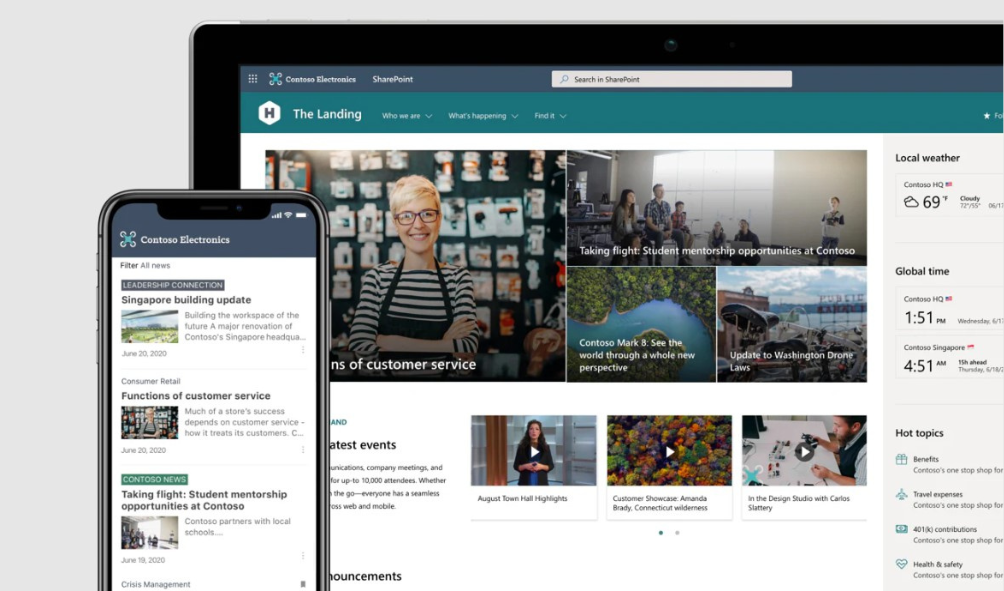Click the Travel expenses airplane icon
Screen dimensions: 1004x591
[x=902, y=494]
